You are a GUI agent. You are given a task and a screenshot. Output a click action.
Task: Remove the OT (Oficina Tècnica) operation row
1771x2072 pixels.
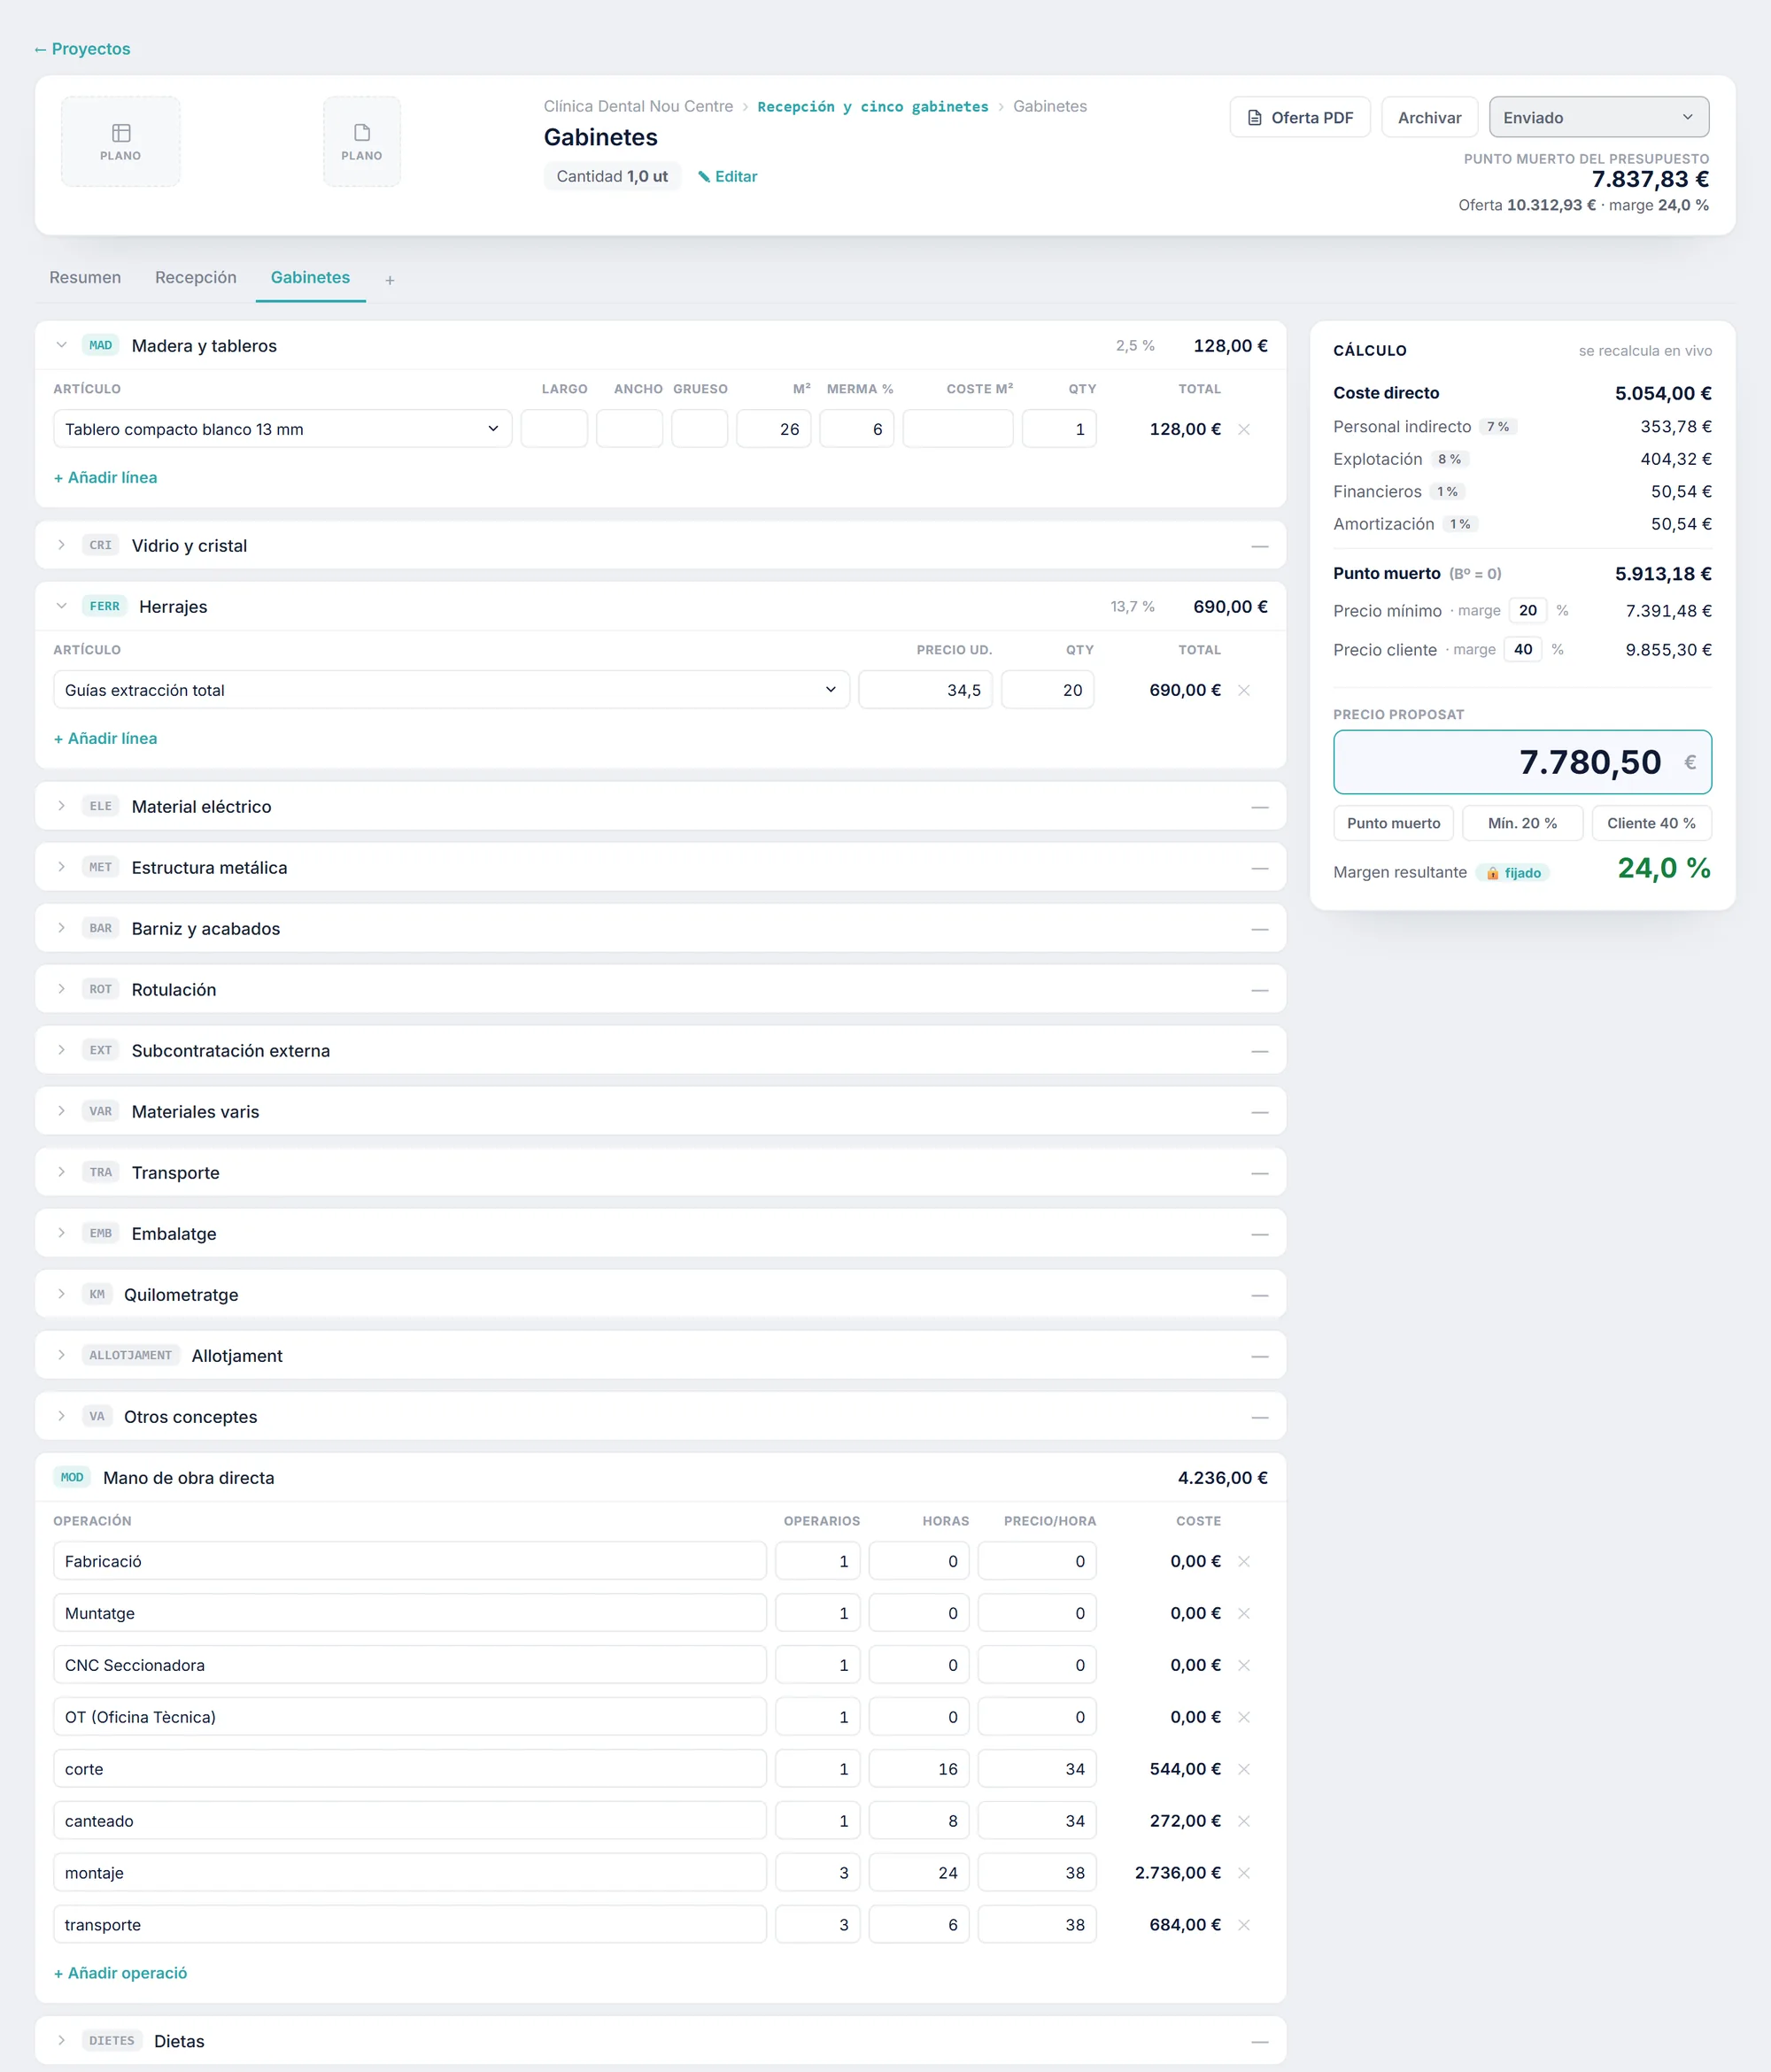(x=1244, y=1717)
